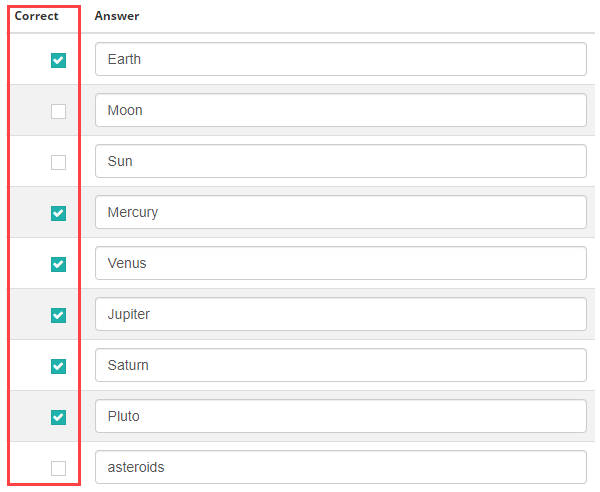Click the Jupiter answer text box

[x=340, y=314]
